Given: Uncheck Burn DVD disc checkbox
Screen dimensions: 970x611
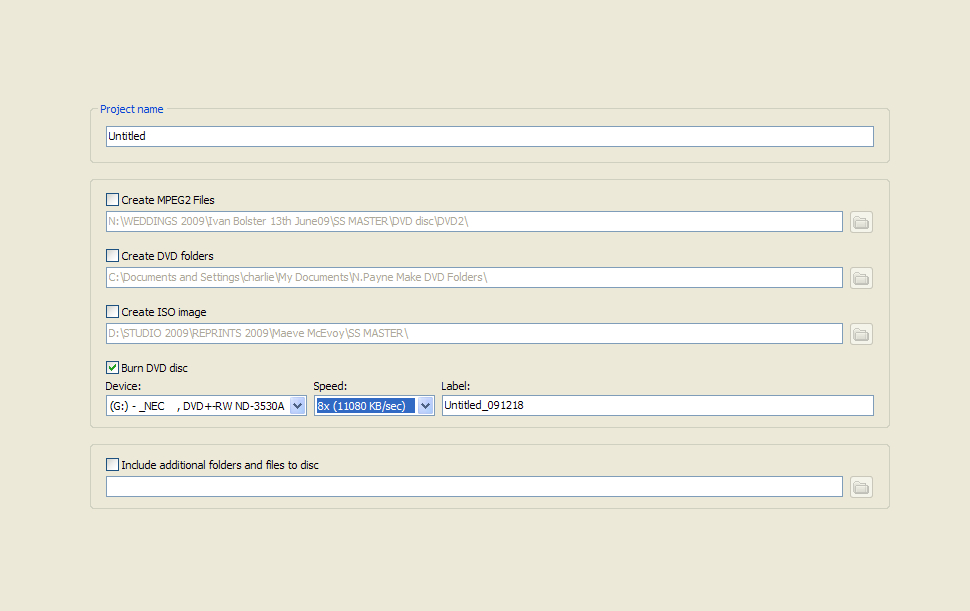Looking at the screenshot, I should coord(112,367).
